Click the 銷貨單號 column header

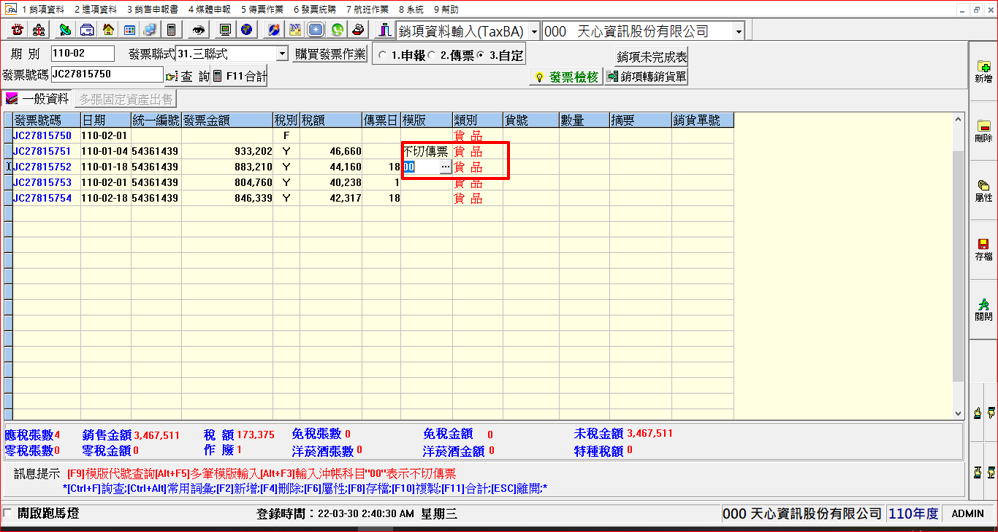pyautogui.click(x=702, y=120)
